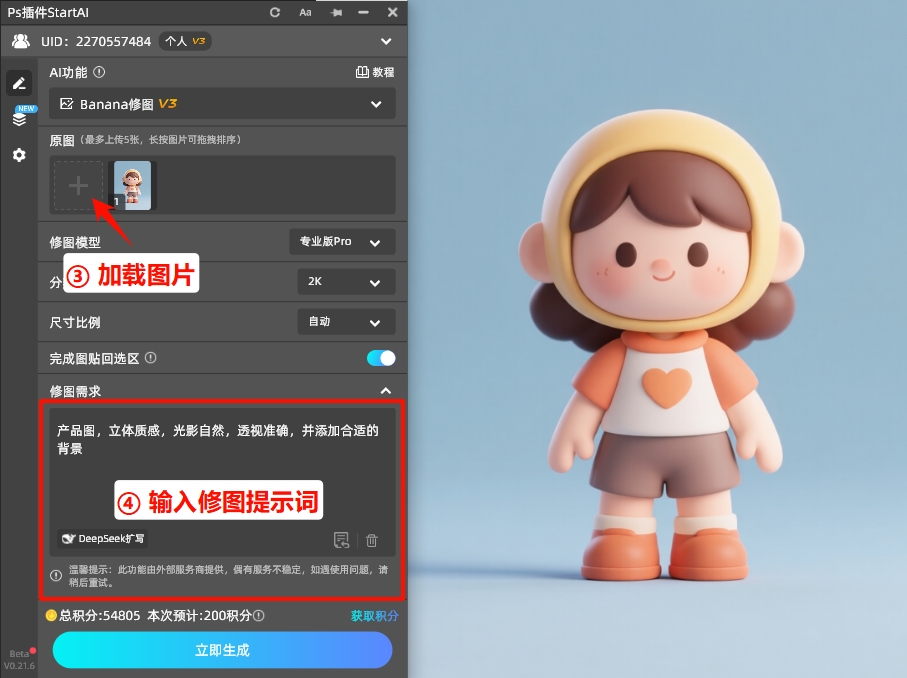Open the 自动 aspect ratio dropdown
The image size is (907, 678).
click(345, 322)
